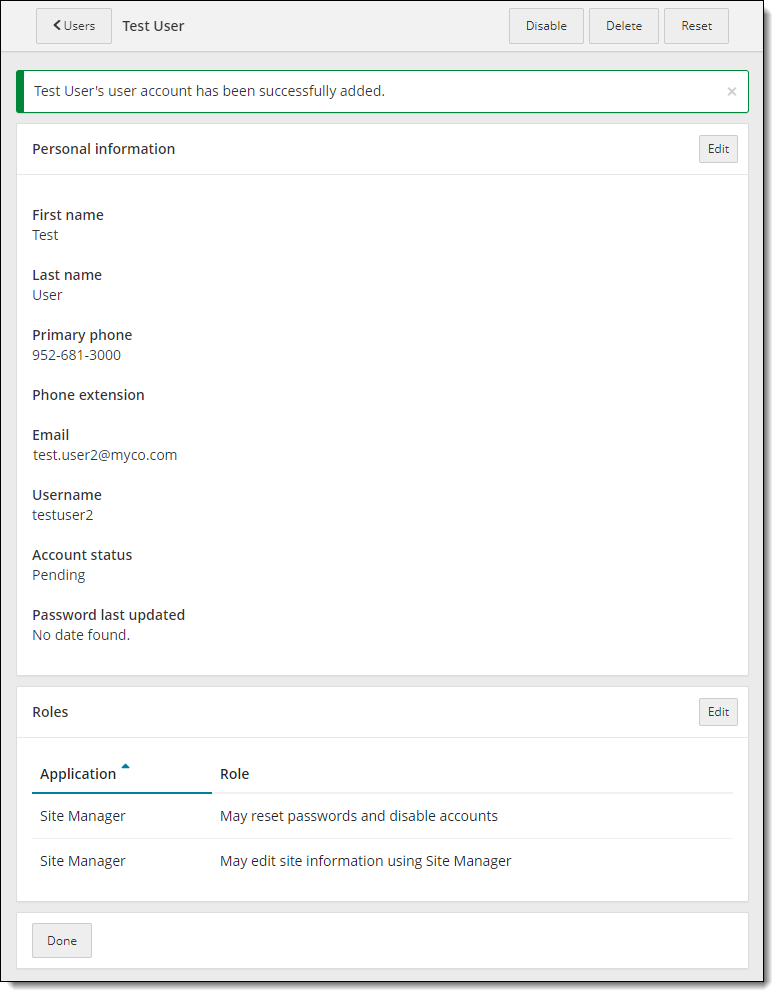
Task: Select the reset passwords role row
Action: coord(358,816)
